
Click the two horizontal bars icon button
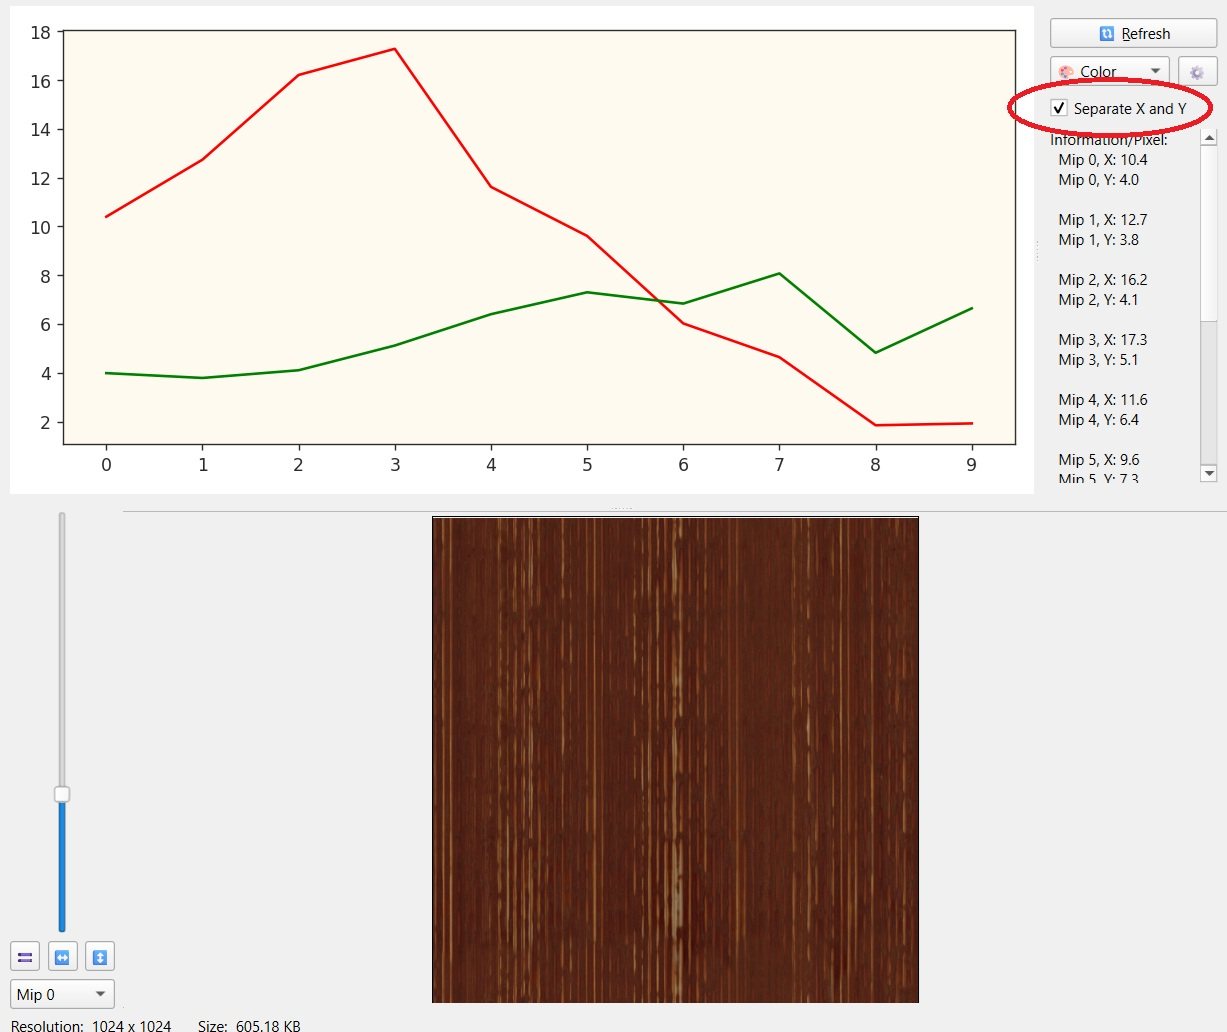(x=26, y=957)
